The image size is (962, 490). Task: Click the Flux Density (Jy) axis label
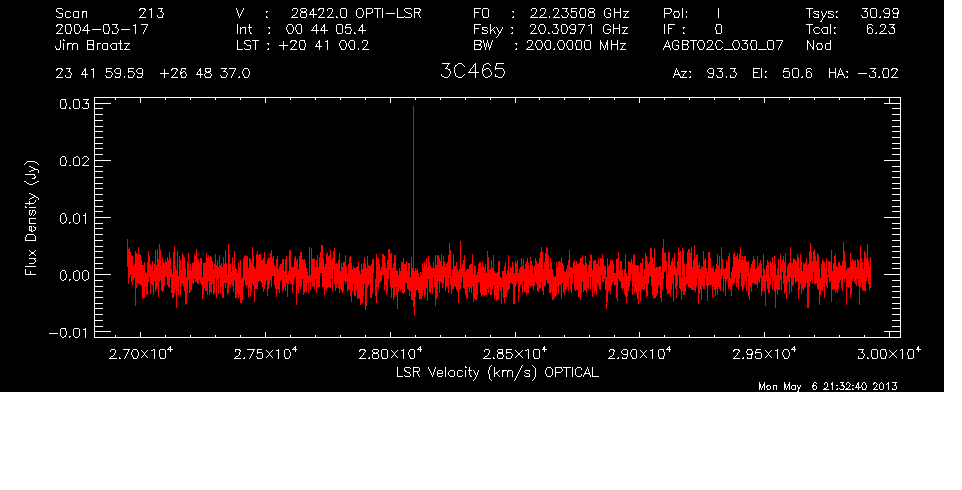click(32, 219)
